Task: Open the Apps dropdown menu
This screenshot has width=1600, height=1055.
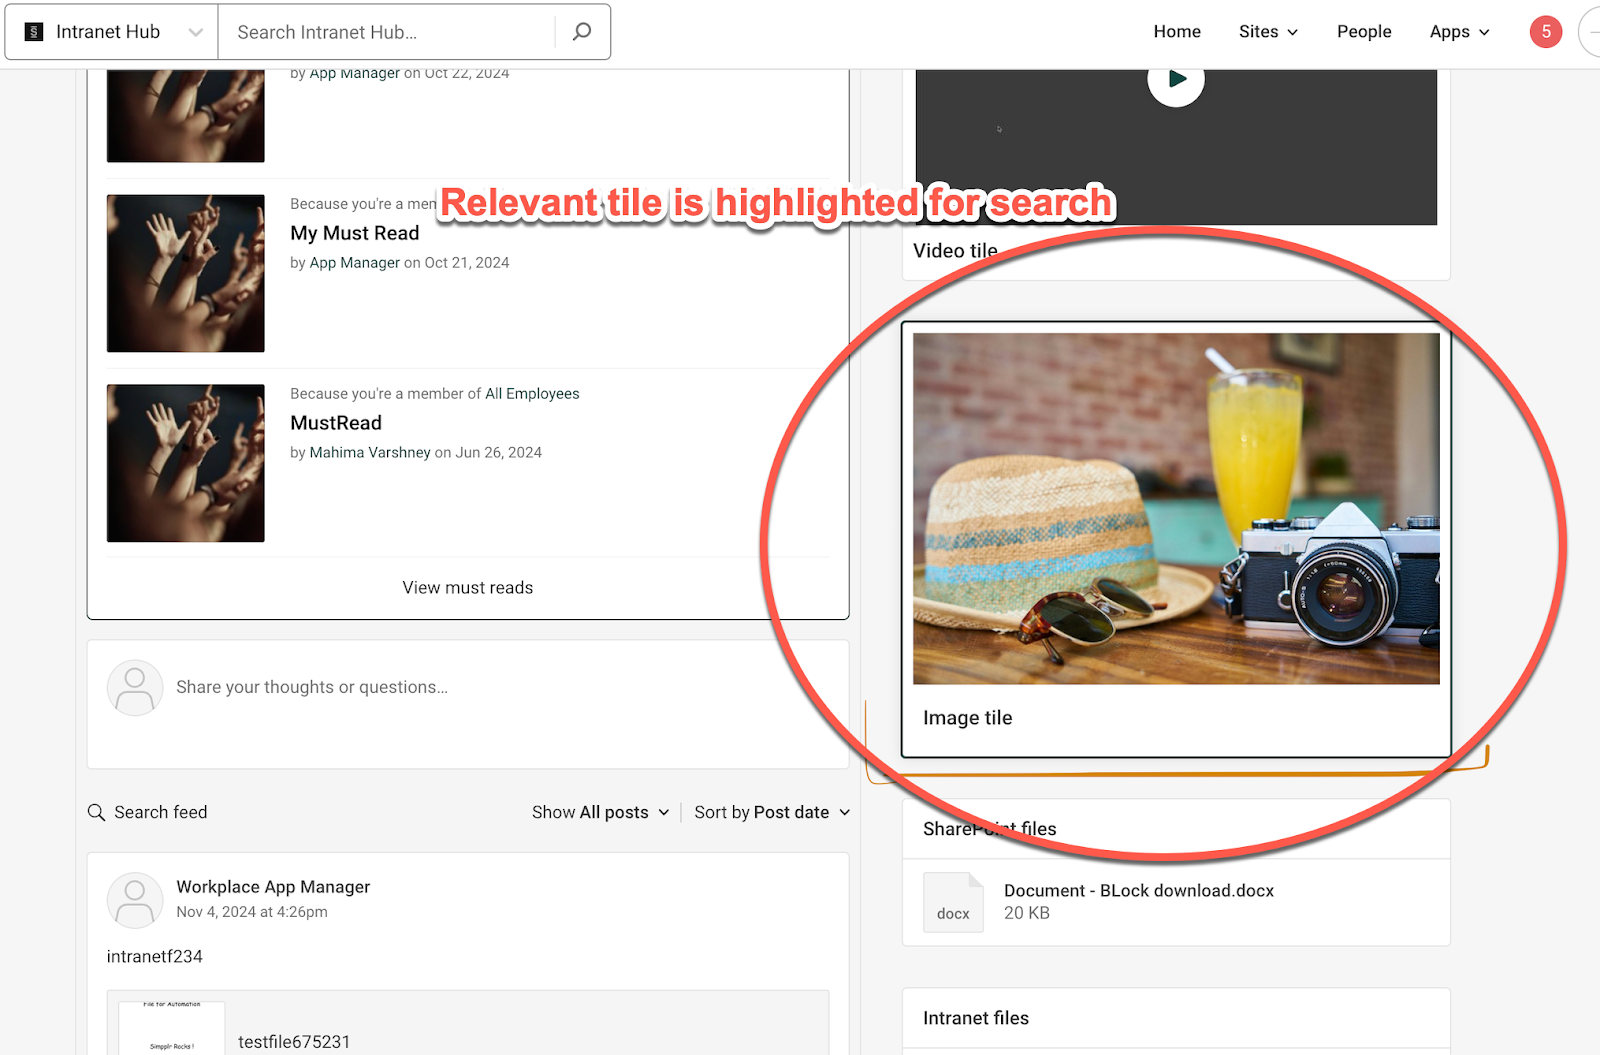Action: 1459,32
